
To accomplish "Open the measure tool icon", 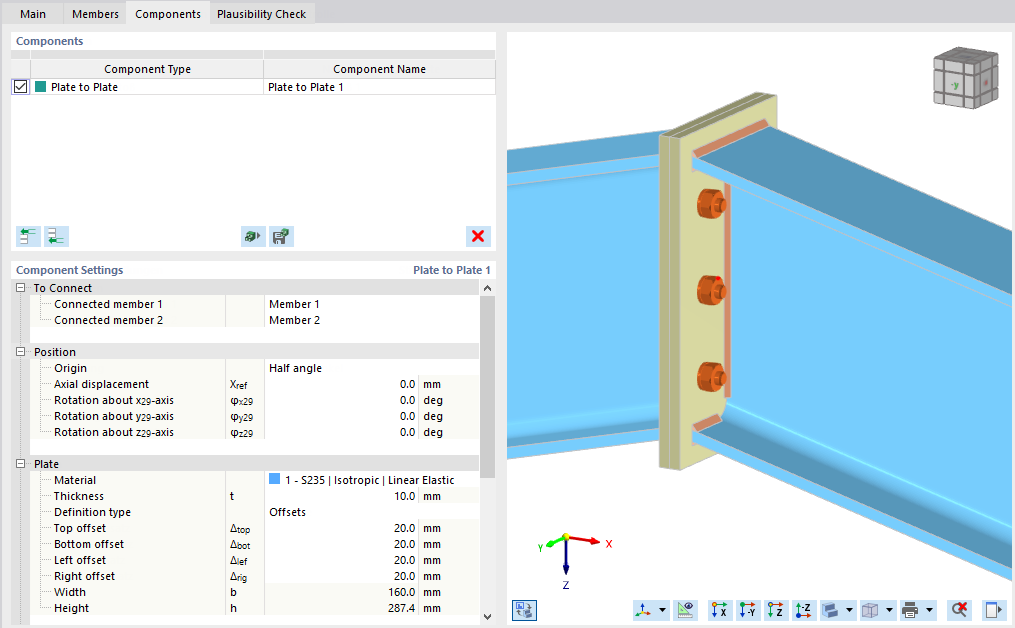I will 686,609.
